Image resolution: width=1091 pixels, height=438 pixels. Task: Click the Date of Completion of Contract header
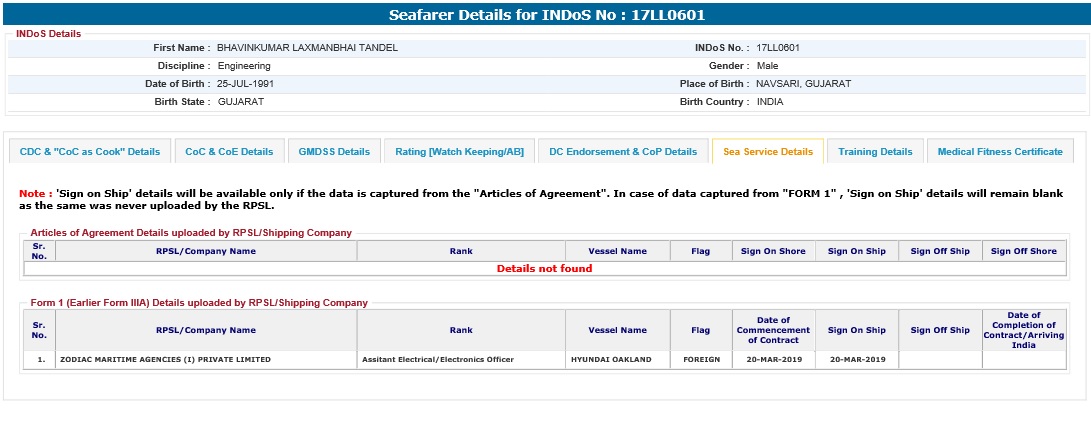click(x=1024, y=330)
